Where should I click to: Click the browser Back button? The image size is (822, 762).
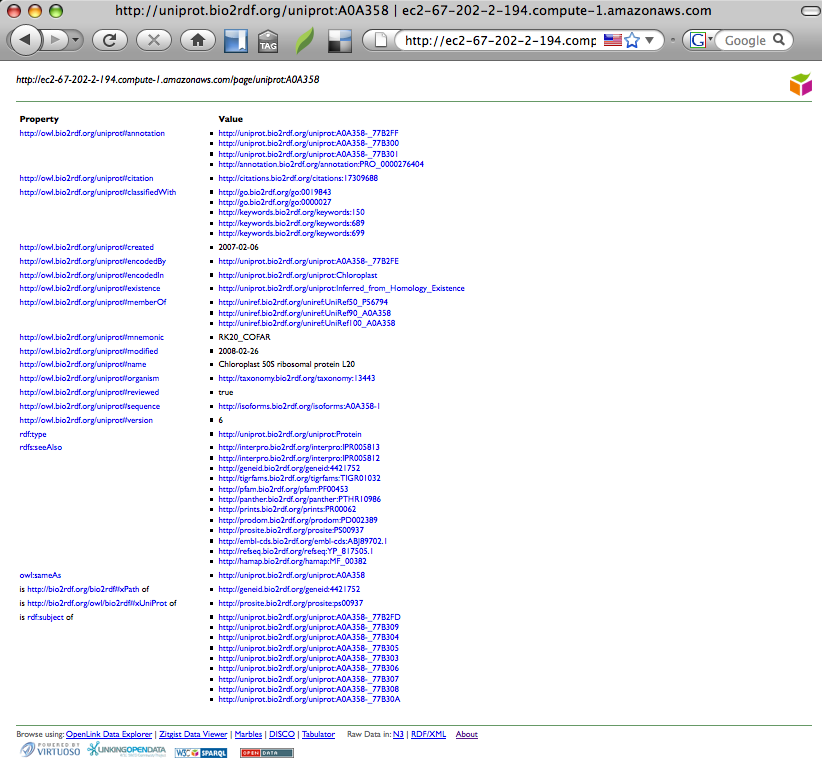pyautogui.click(x=25, y=41)
